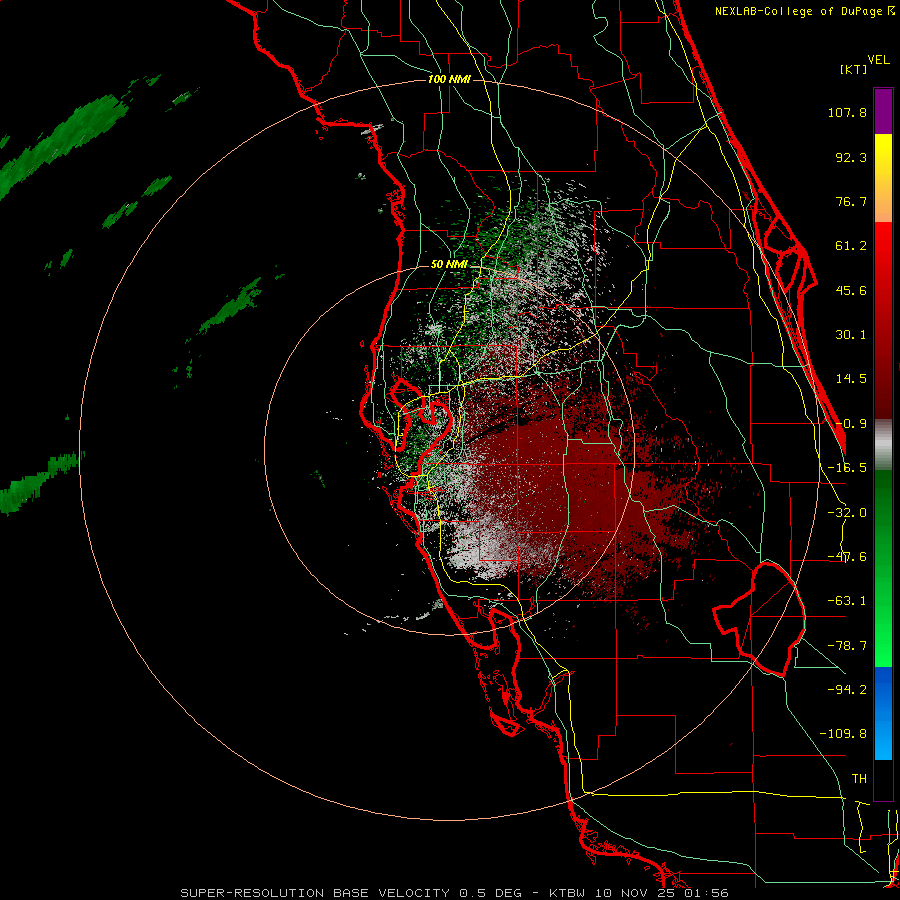The image size is (900, 900).
Task: Click the blue segment of the color bar
Action: (x=883, y=713)
